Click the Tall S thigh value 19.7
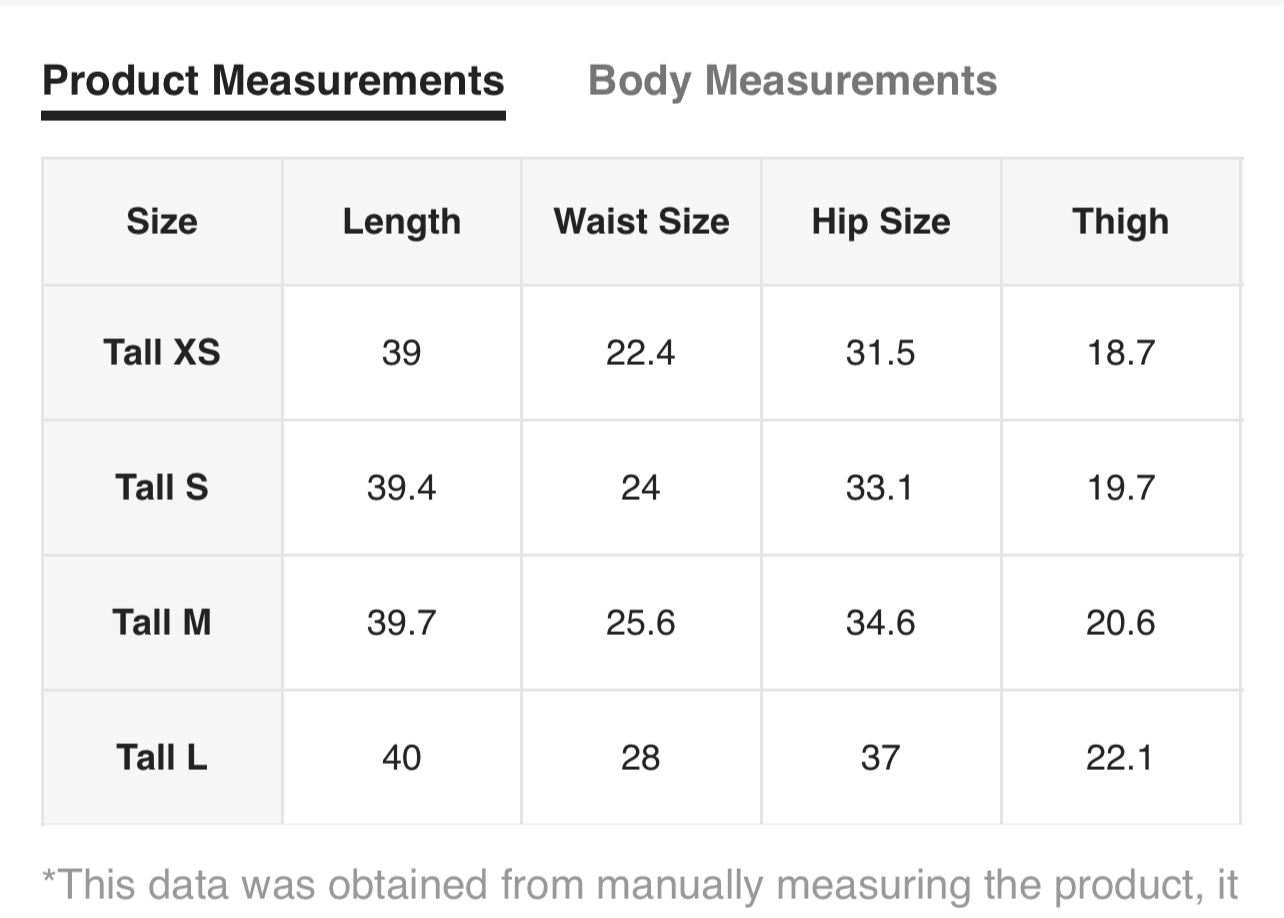 click(1120, 487)
